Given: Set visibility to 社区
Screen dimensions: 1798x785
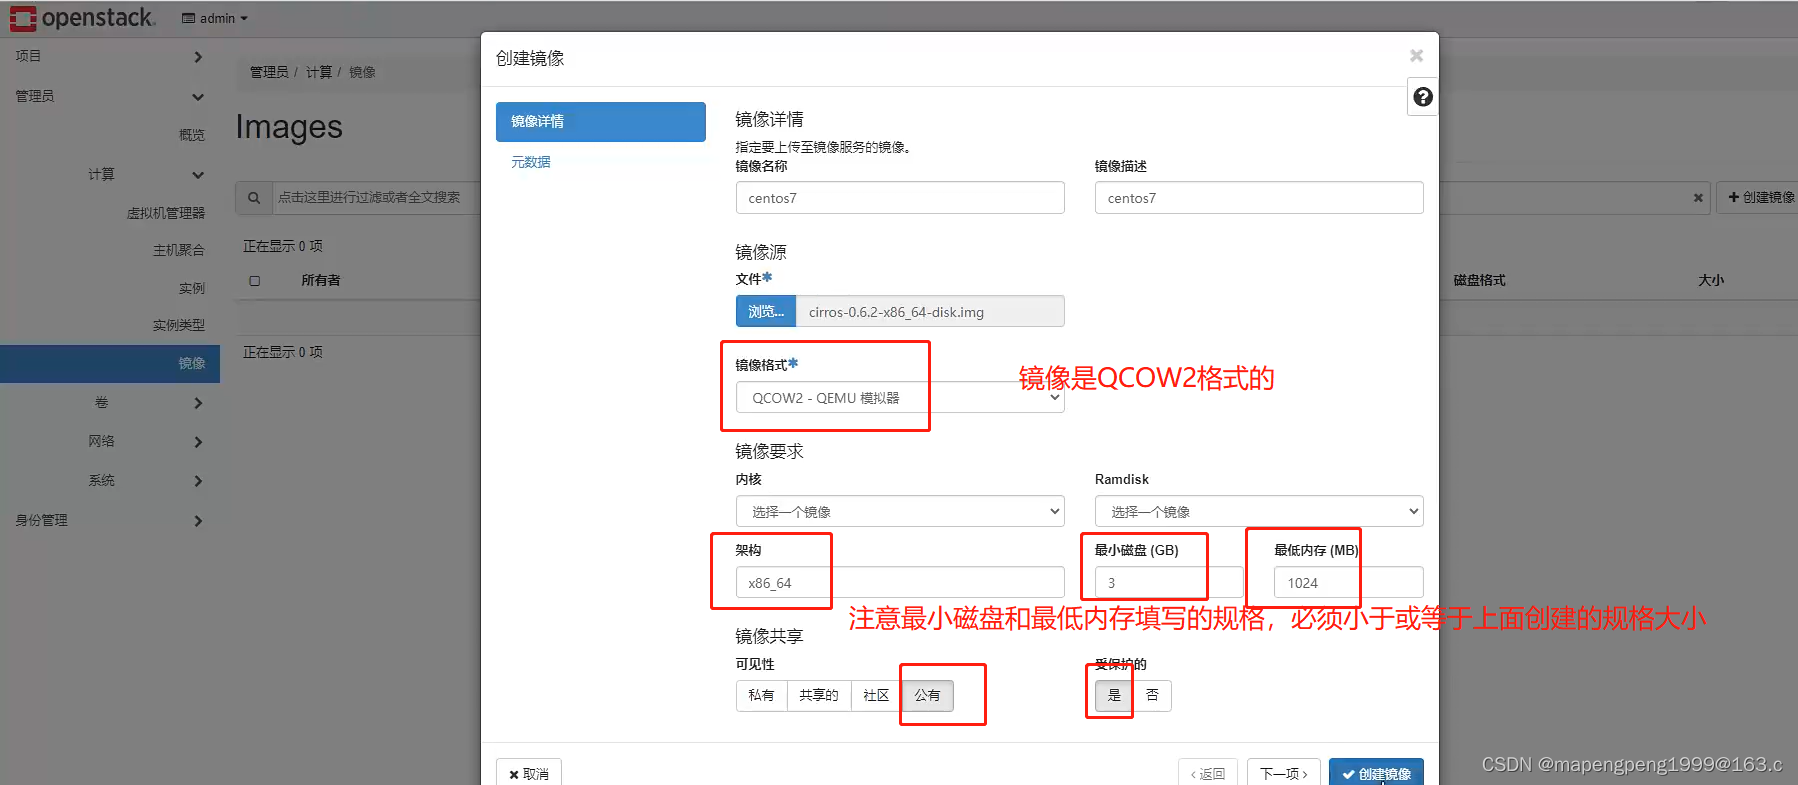Looking at the screenshot, I should click(876, 695).
